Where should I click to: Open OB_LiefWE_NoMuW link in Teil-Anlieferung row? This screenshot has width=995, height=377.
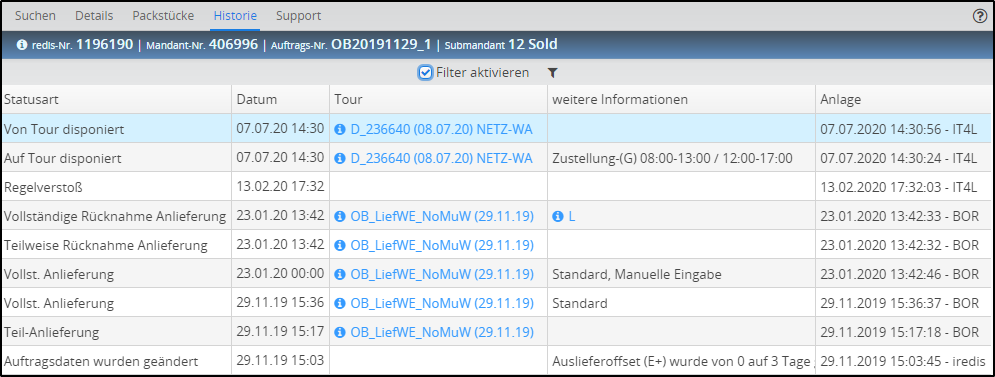[x=442, y=332]
